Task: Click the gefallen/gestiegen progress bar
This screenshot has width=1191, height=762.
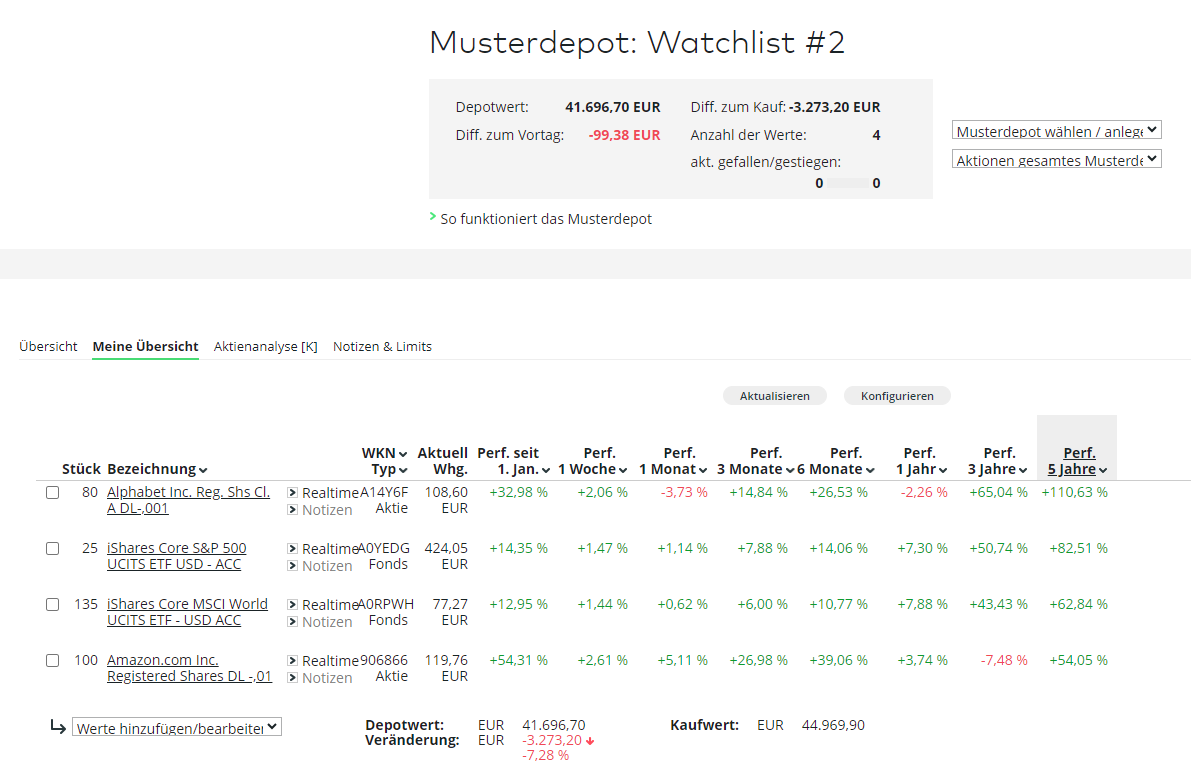Action: pyautogui.click(x=848, y=183)
